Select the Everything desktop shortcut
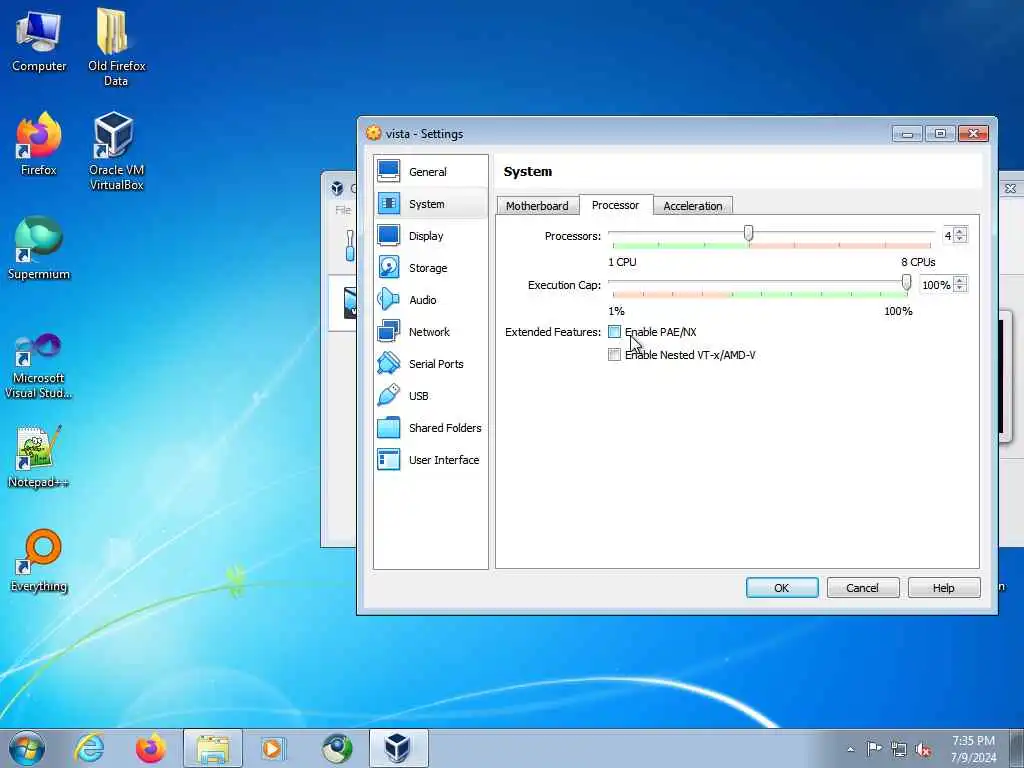The height and width of the screenshot is (768, 1024). point(39,560)
